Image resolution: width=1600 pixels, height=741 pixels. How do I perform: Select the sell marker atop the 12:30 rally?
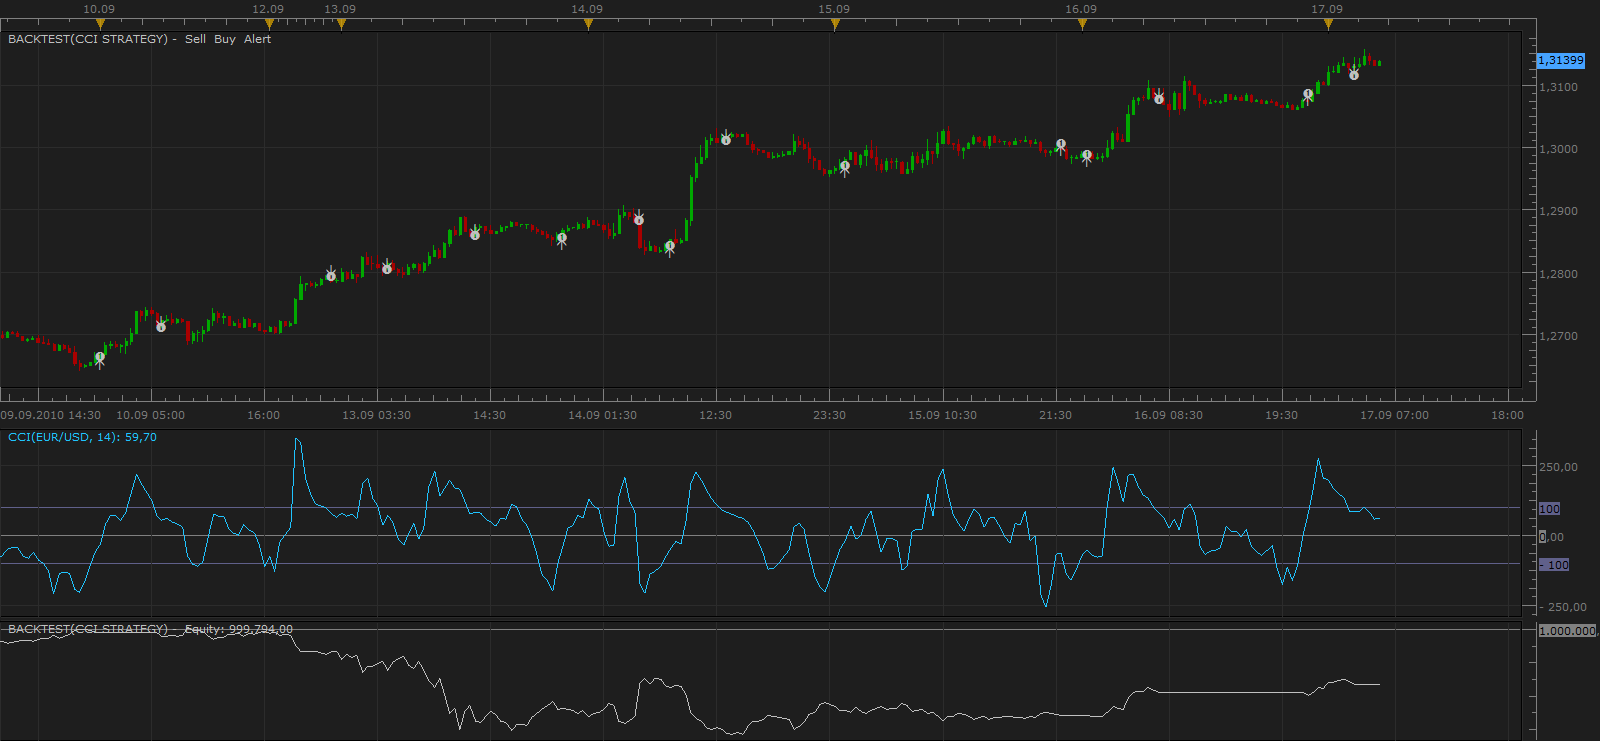[x=726, y=138]
